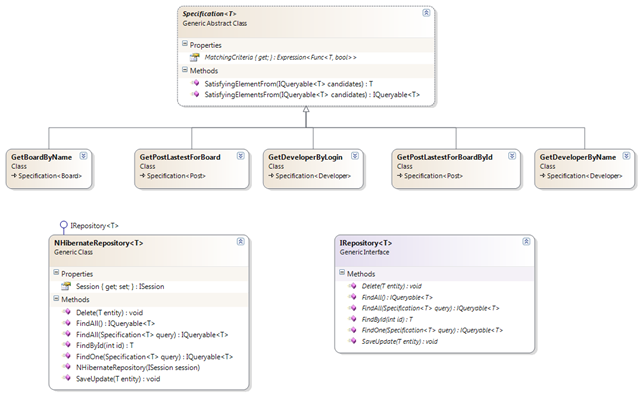Expand the GetPostLastestForBoardById class chevron

click(x=512, y=156)
